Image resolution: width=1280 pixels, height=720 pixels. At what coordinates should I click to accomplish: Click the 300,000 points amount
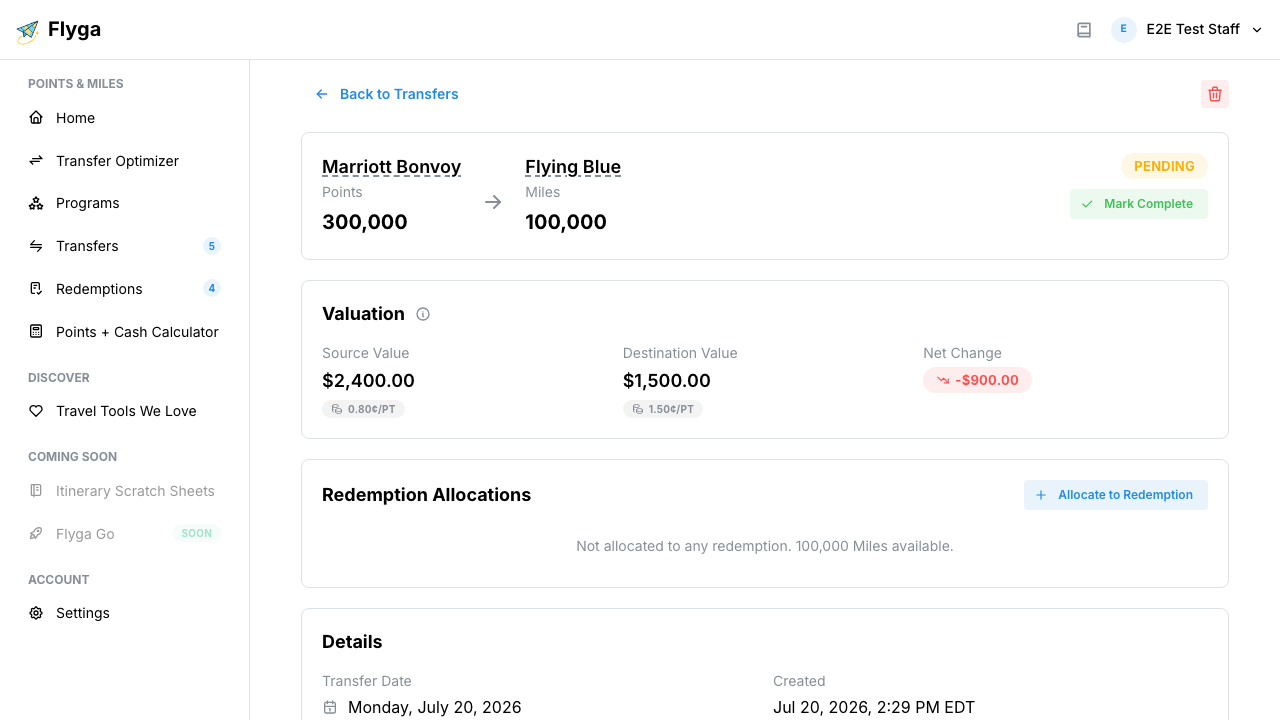(x=365, y=222)
